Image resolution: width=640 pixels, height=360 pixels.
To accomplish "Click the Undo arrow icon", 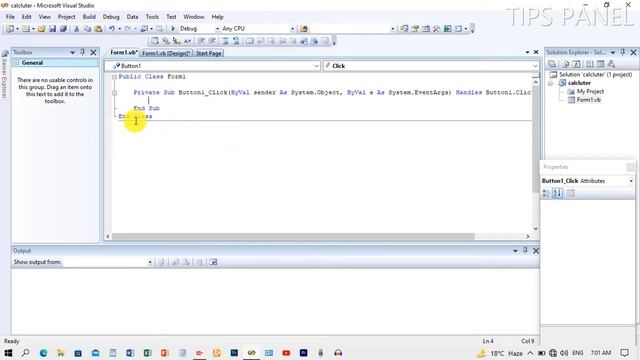I will (x=111, y=29).
